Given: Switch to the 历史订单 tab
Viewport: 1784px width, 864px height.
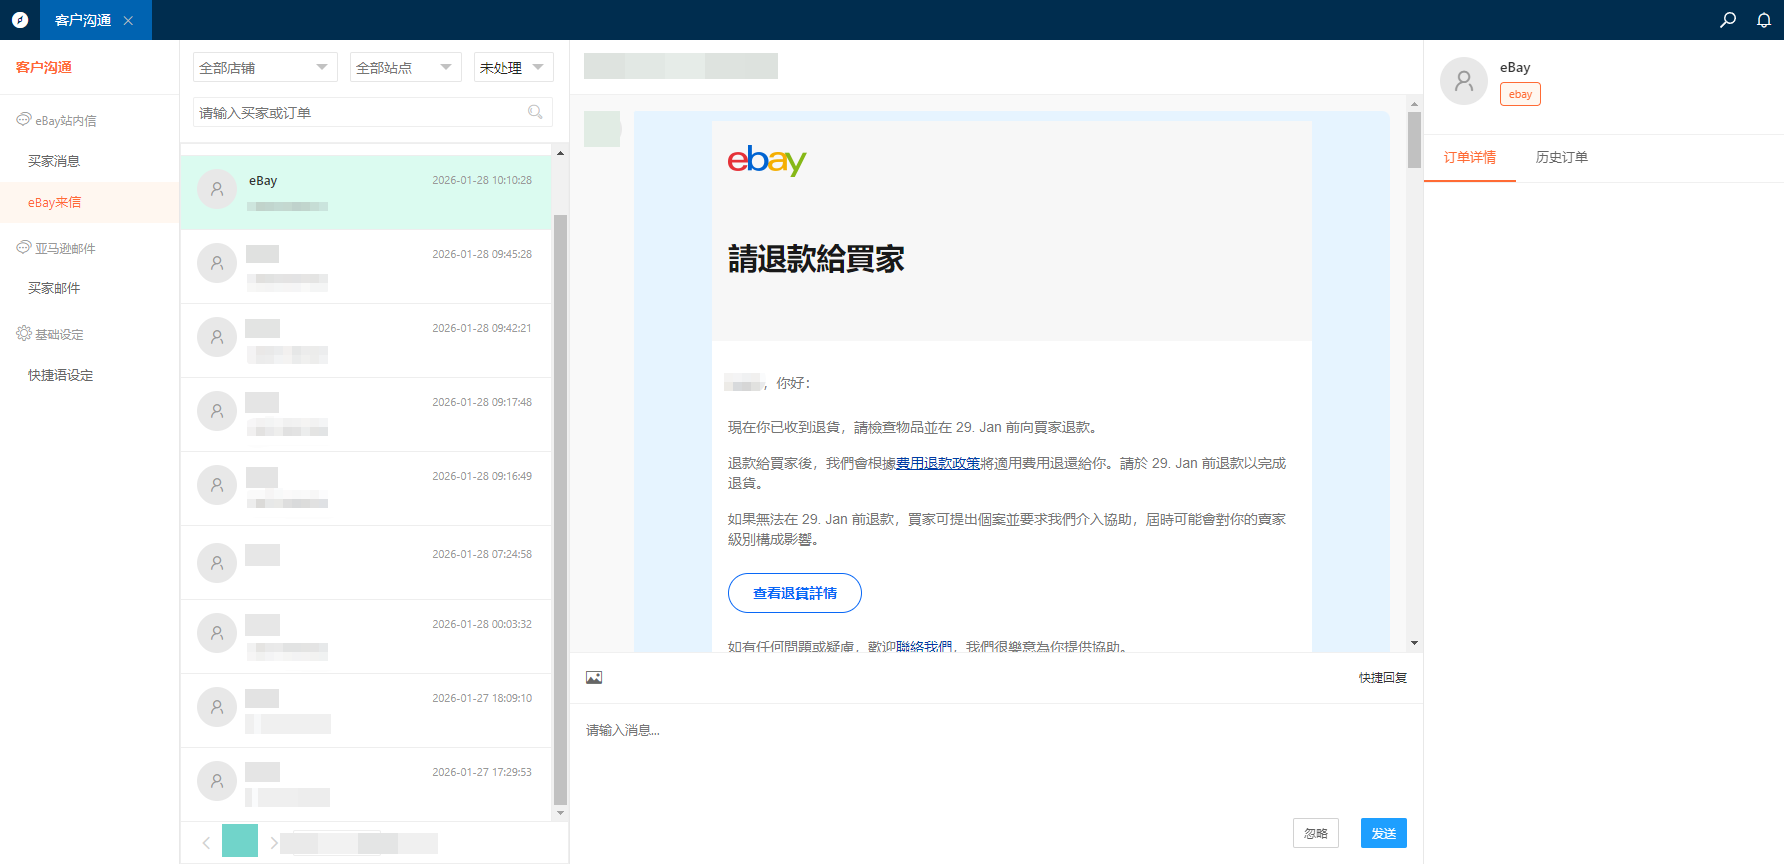Looking at the screenshot, I should pyautogui.click(x=1561, y=157).
